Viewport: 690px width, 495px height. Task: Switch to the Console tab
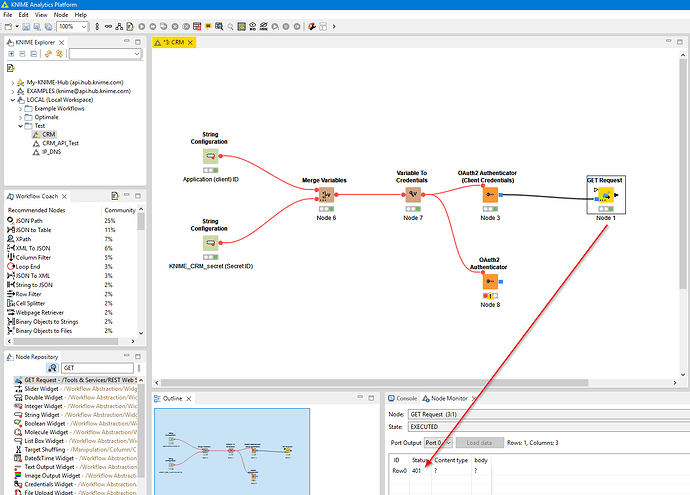[x=402, y=398]
